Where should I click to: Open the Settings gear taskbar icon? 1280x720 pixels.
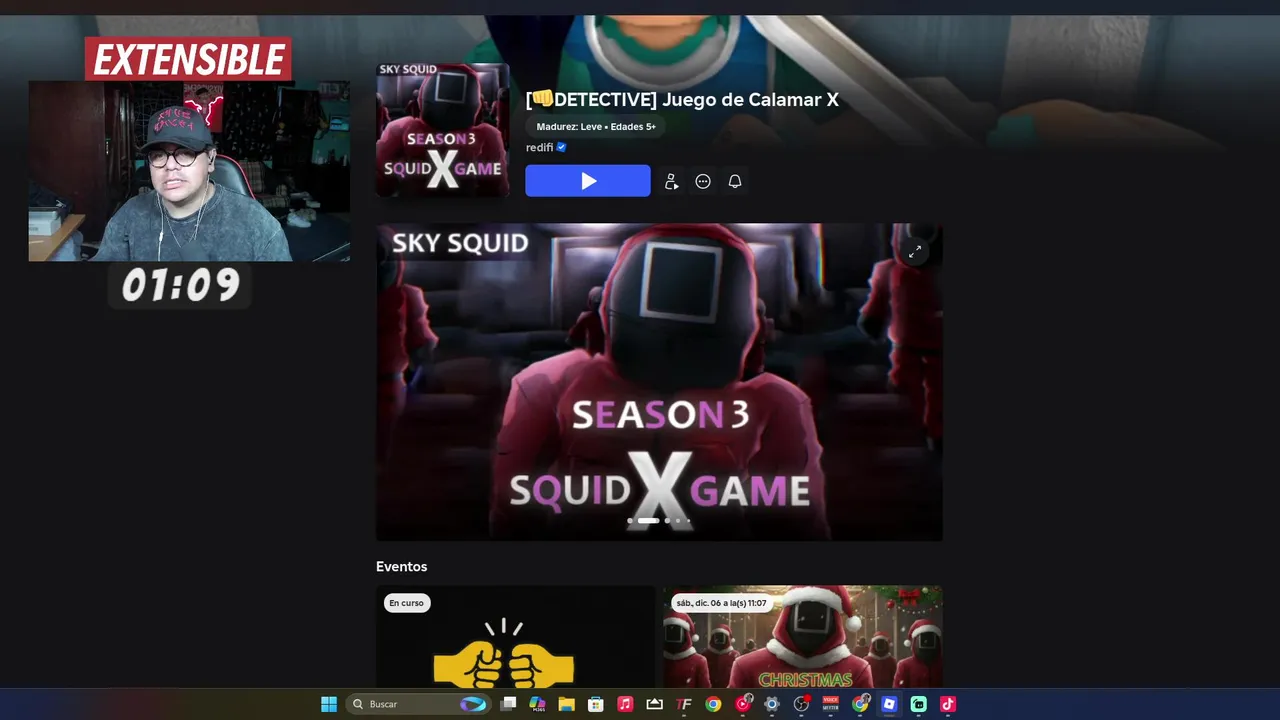pyautogui.click(x=772, y=704)
